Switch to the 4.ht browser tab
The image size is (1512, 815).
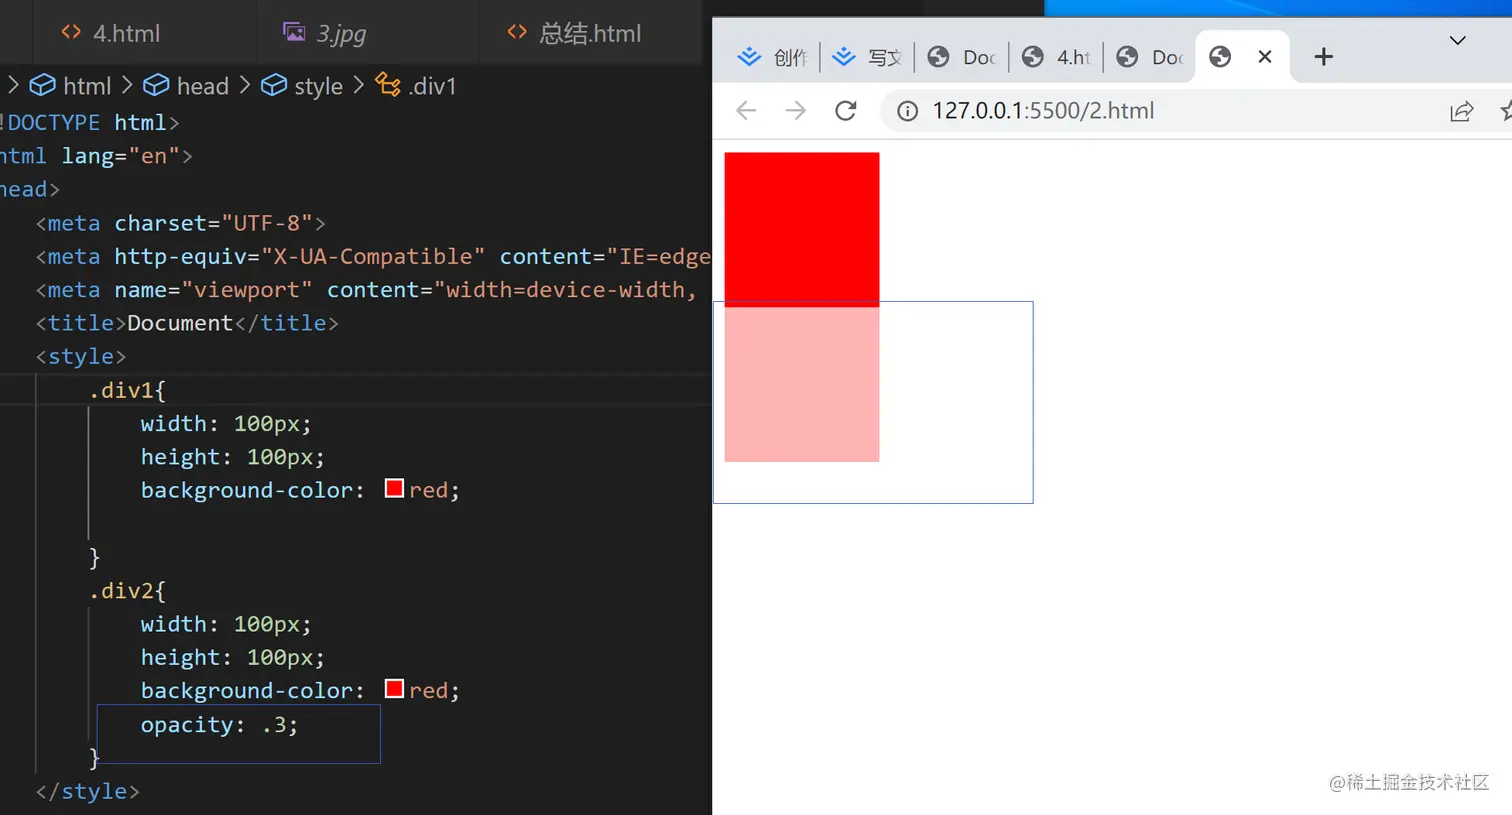(x=1057, y=57)
